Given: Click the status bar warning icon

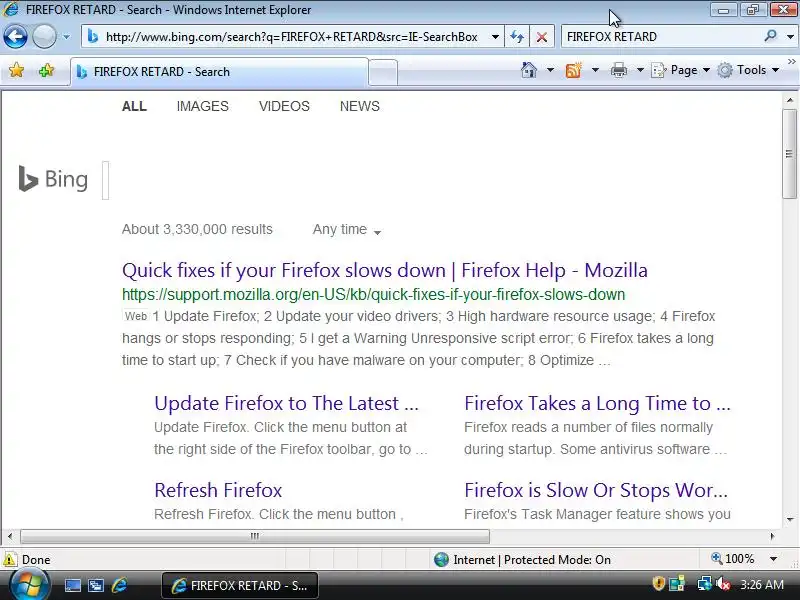Looking at the screenshot, I should [x=10, y=560].
